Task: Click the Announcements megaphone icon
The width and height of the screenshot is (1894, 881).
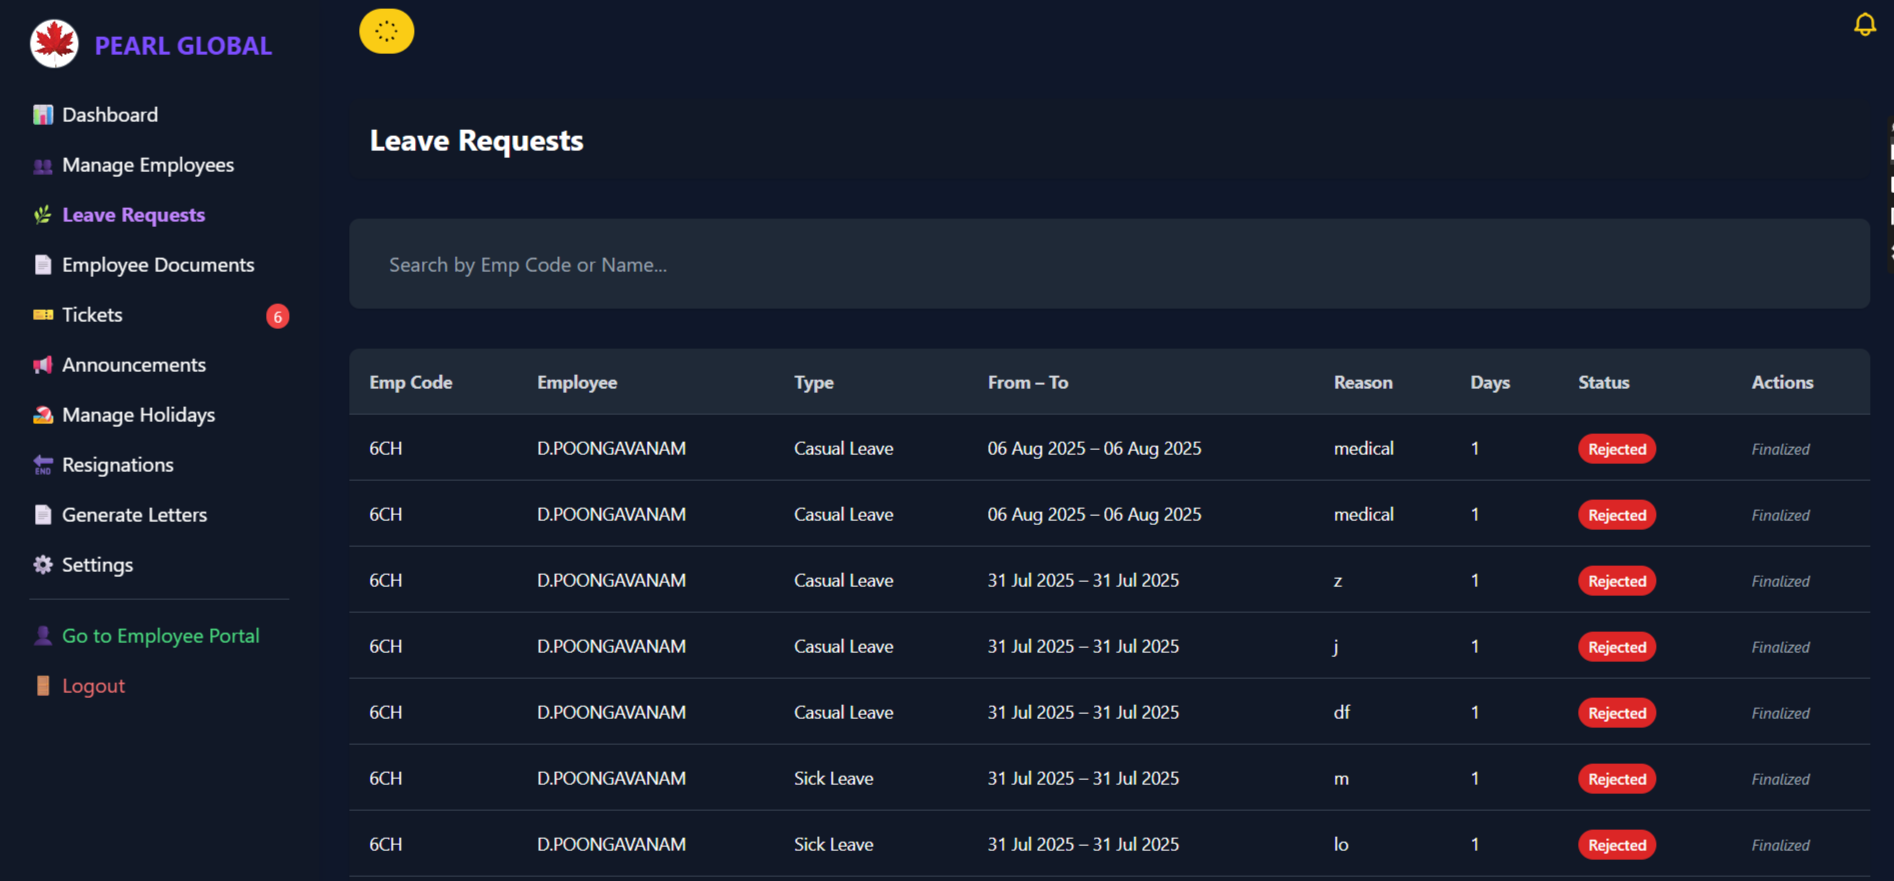Action: pos(42,365)
